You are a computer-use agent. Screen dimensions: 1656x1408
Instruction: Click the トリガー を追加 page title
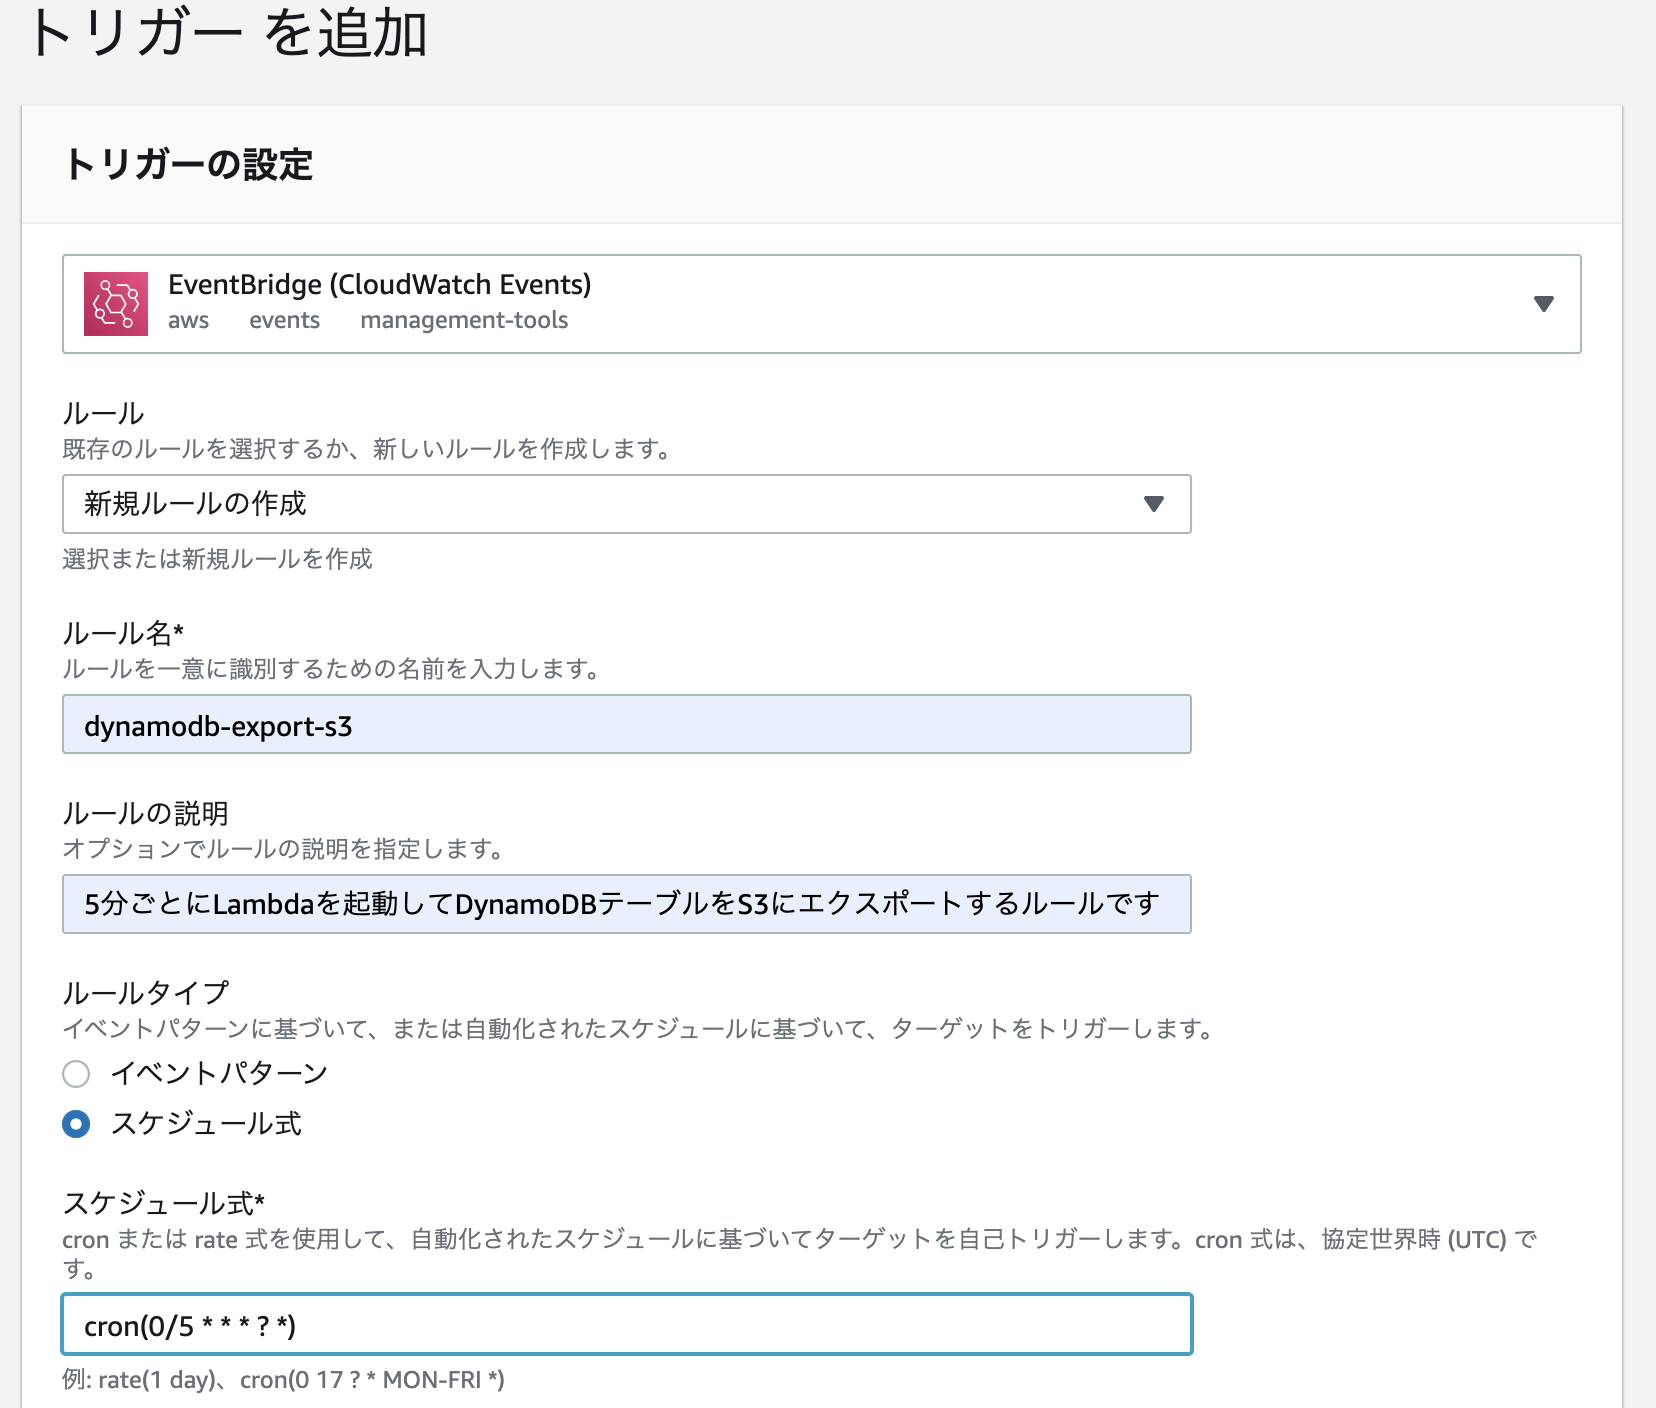pos(228,32)
